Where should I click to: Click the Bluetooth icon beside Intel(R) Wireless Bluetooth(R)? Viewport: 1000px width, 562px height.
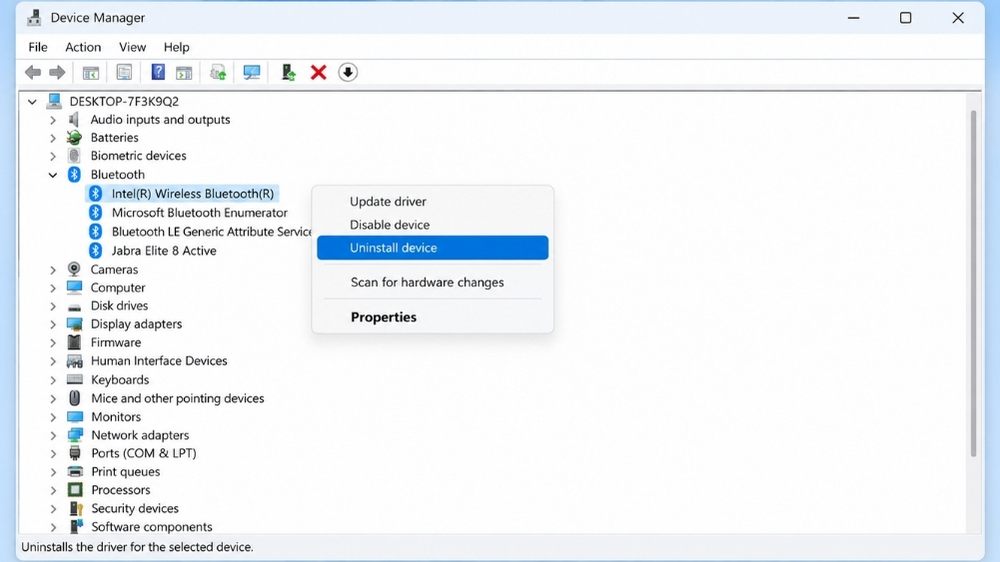[x=96, y=193]
